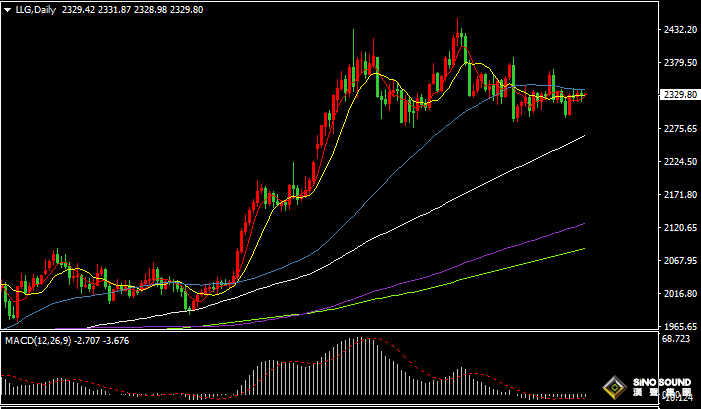Click the SINO SOUND watermark text

660,384
